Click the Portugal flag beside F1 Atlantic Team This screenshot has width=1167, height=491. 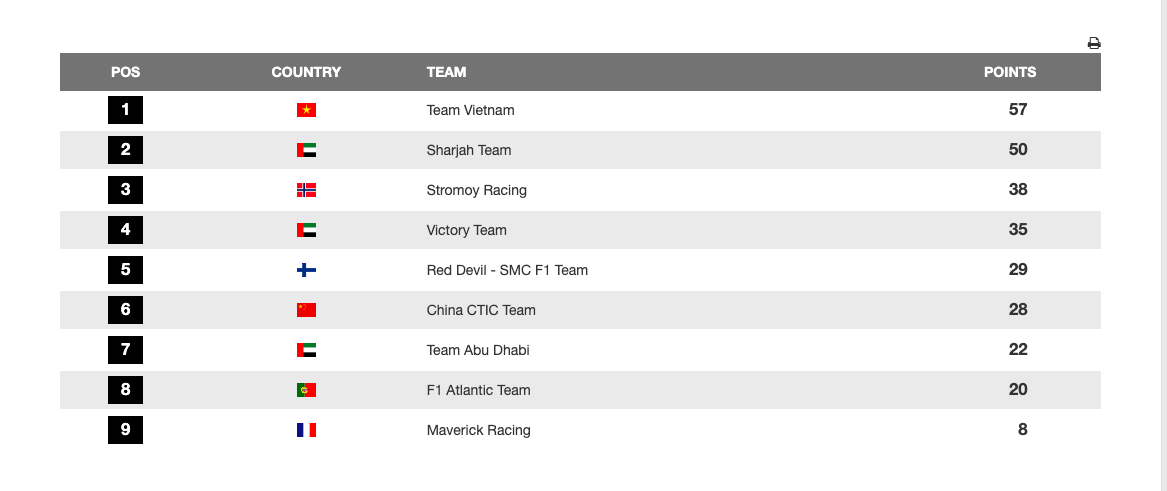point(306,390)
